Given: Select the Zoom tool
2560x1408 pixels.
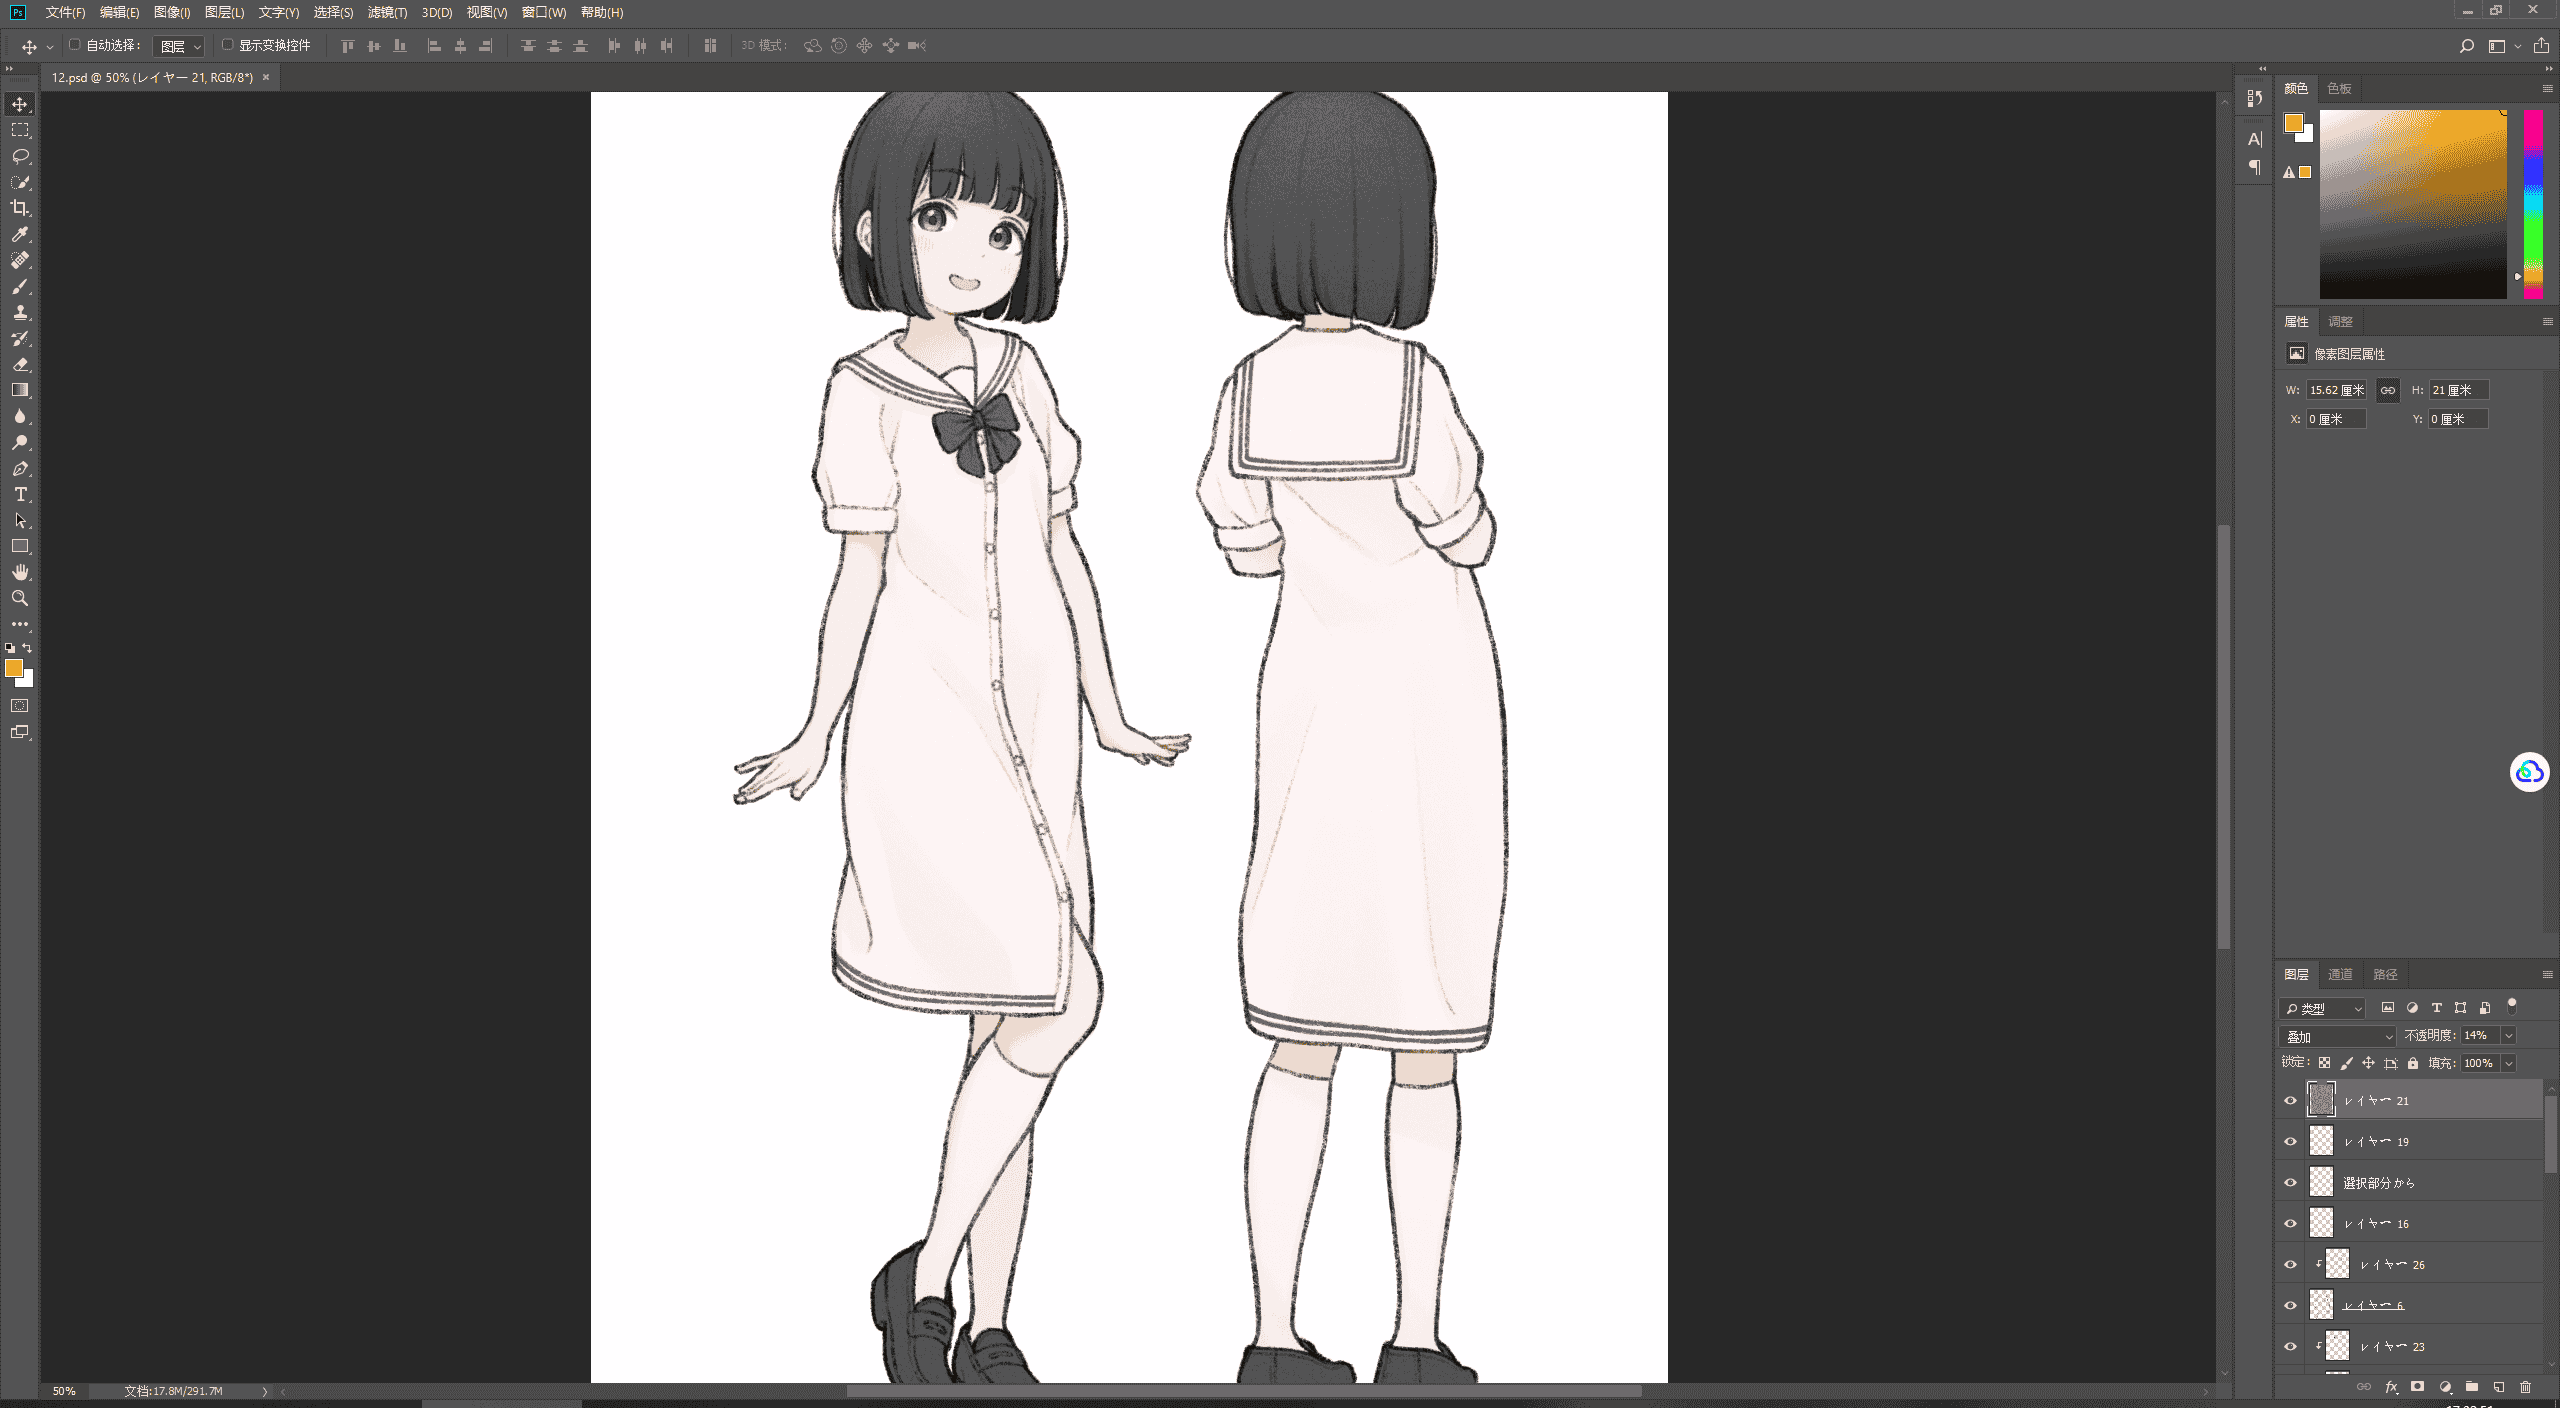Looking at the screenshot, I should point(20,598).
